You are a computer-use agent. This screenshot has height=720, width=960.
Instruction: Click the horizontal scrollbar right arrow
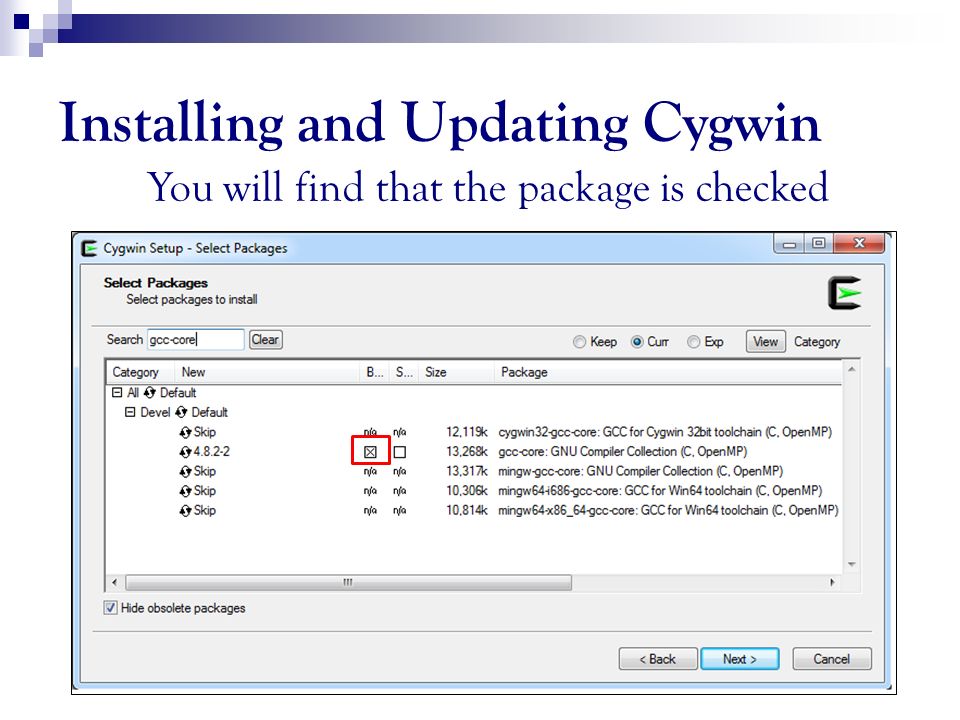click(832, 582)
